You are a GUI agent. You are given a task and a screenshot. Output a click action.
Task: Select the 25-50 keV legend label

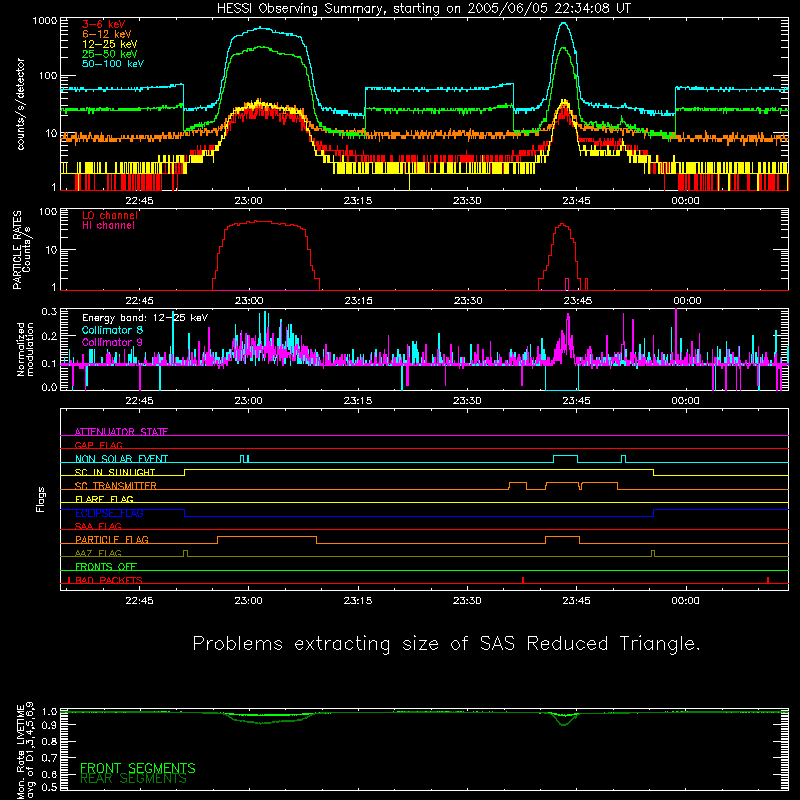pos(110,54)
